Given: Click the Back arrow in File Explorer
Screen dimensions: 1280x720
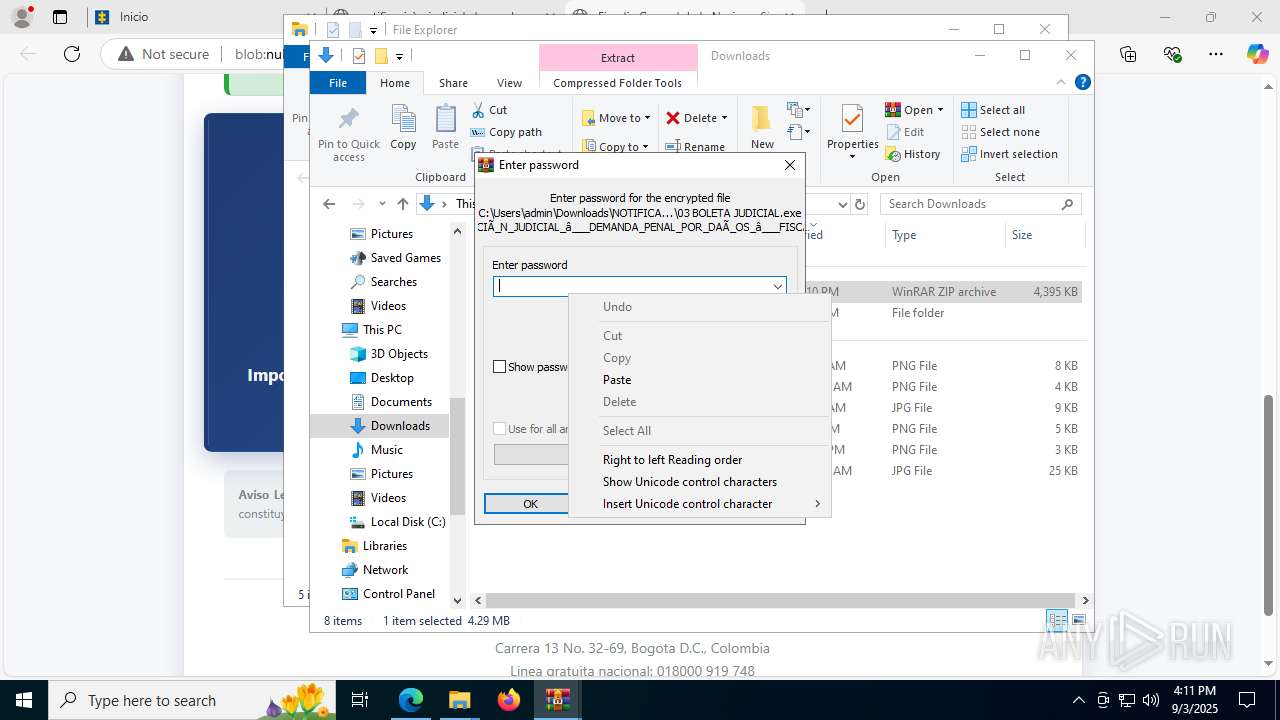Looking at the screenshot, I should (x=329, y=204).
